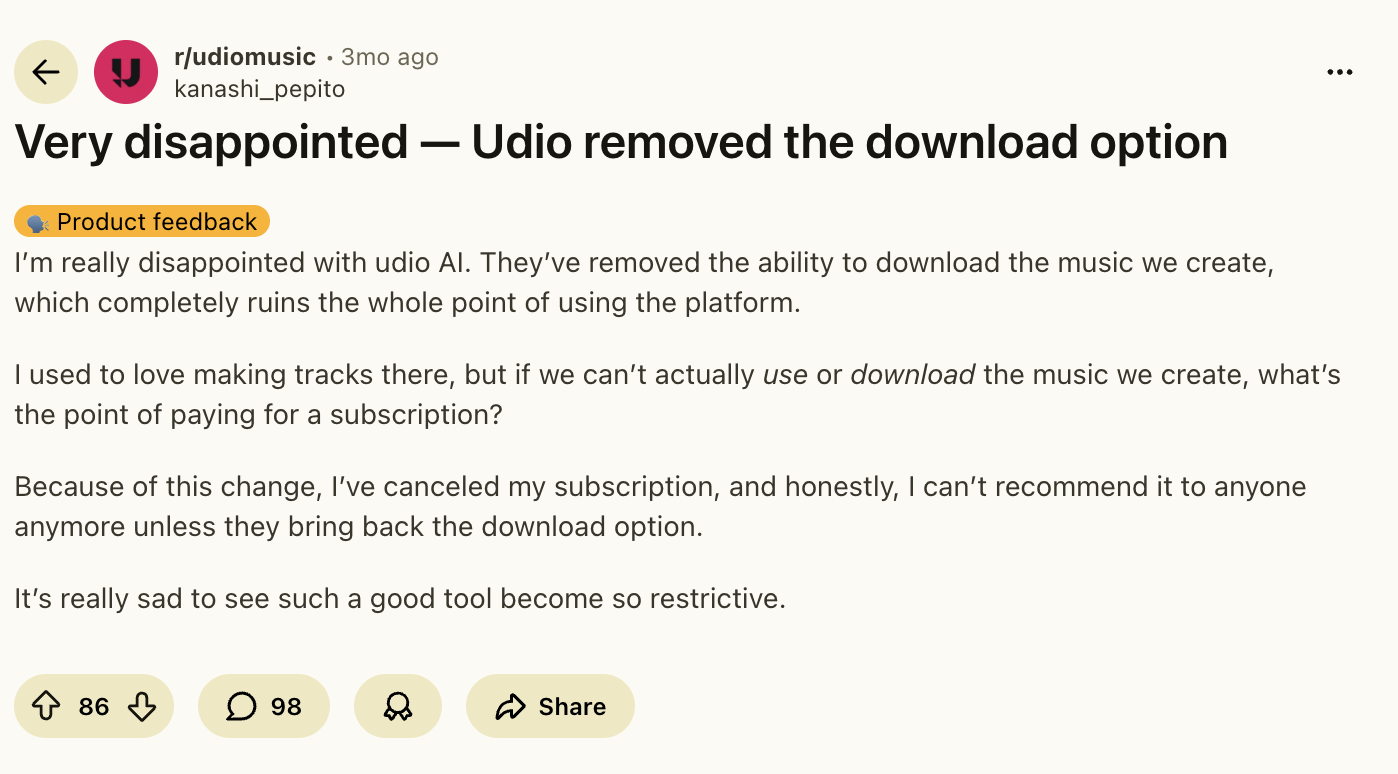
Task: Click the paragraph about canceled subscription
Action: coord(660,506)
